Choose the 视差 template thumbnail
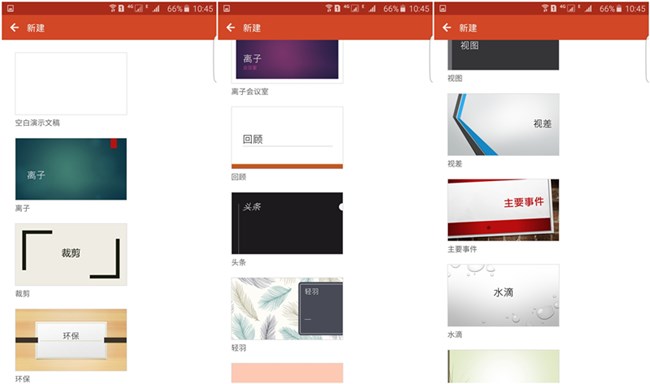This screenshot has width=650, height=384. [x=503, y=124]
